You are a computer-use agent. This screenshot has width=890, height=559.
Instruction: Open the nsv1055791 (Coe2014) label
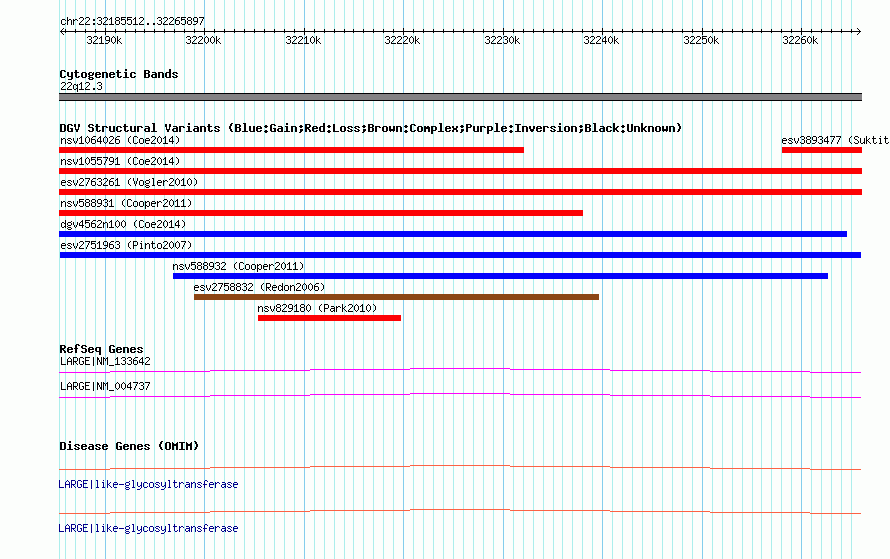tap(120, 161)
